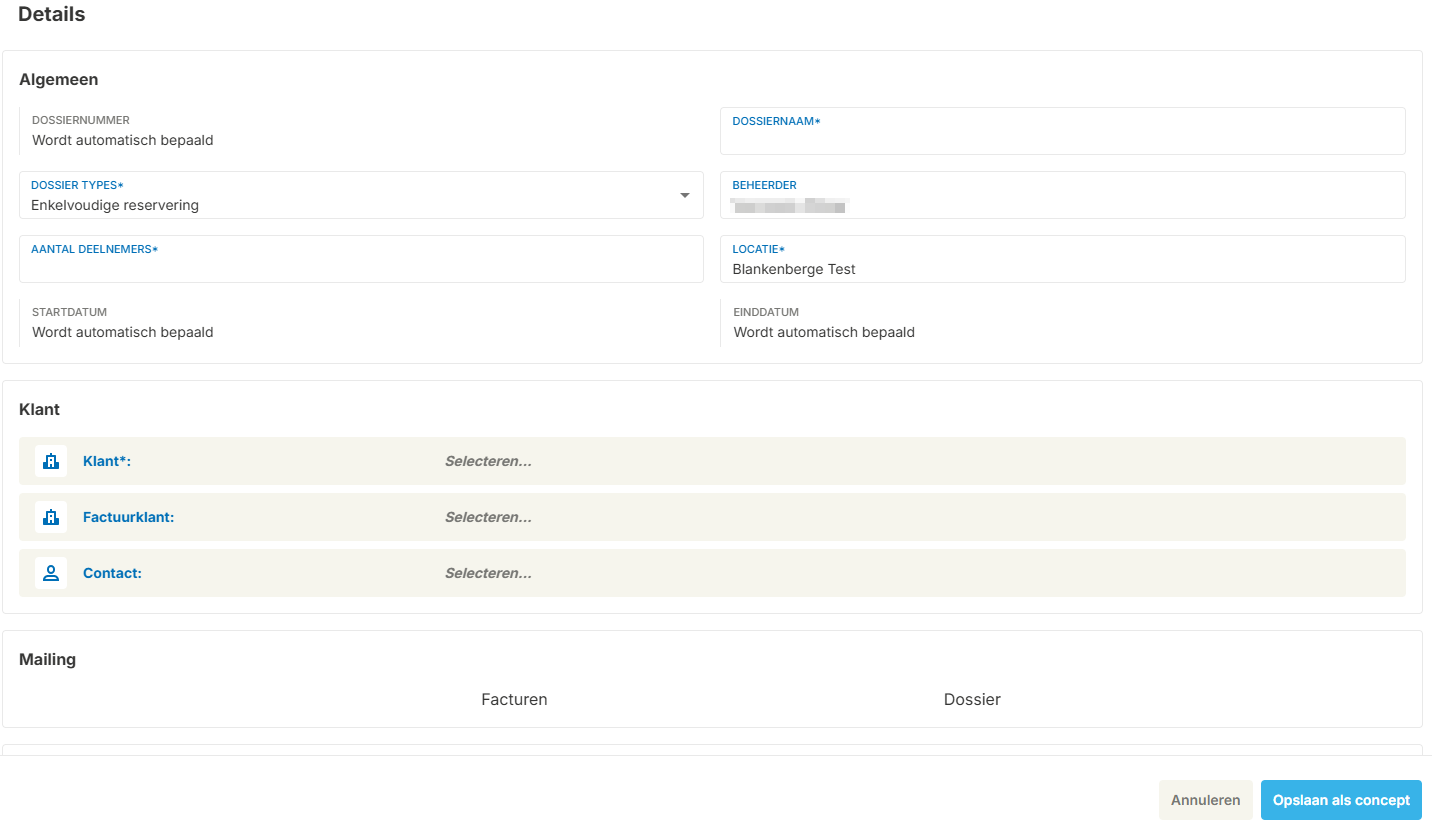Click the Enkelvoudige reservering value

click(x=115, y=205)
